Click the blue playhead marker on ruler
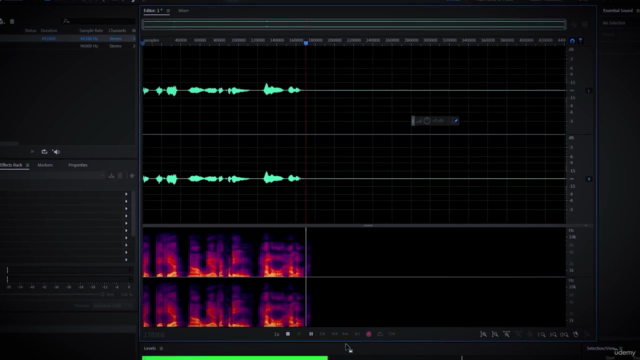This screenshot has width=640, height=360. [x=306, y=43]
